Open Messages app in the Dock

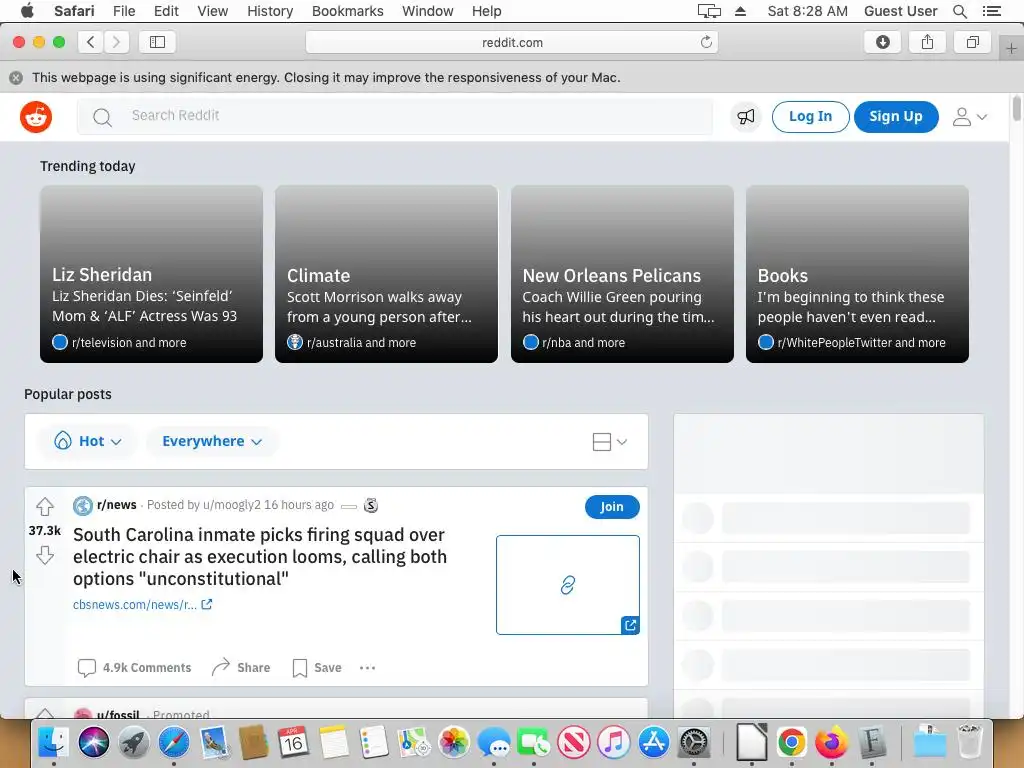coord(494,743)
